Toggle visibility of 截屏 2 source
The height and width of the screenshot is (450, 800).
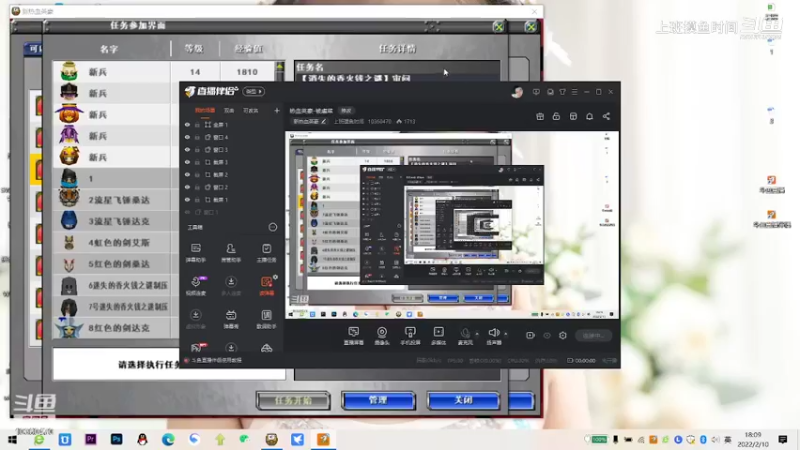187,174
